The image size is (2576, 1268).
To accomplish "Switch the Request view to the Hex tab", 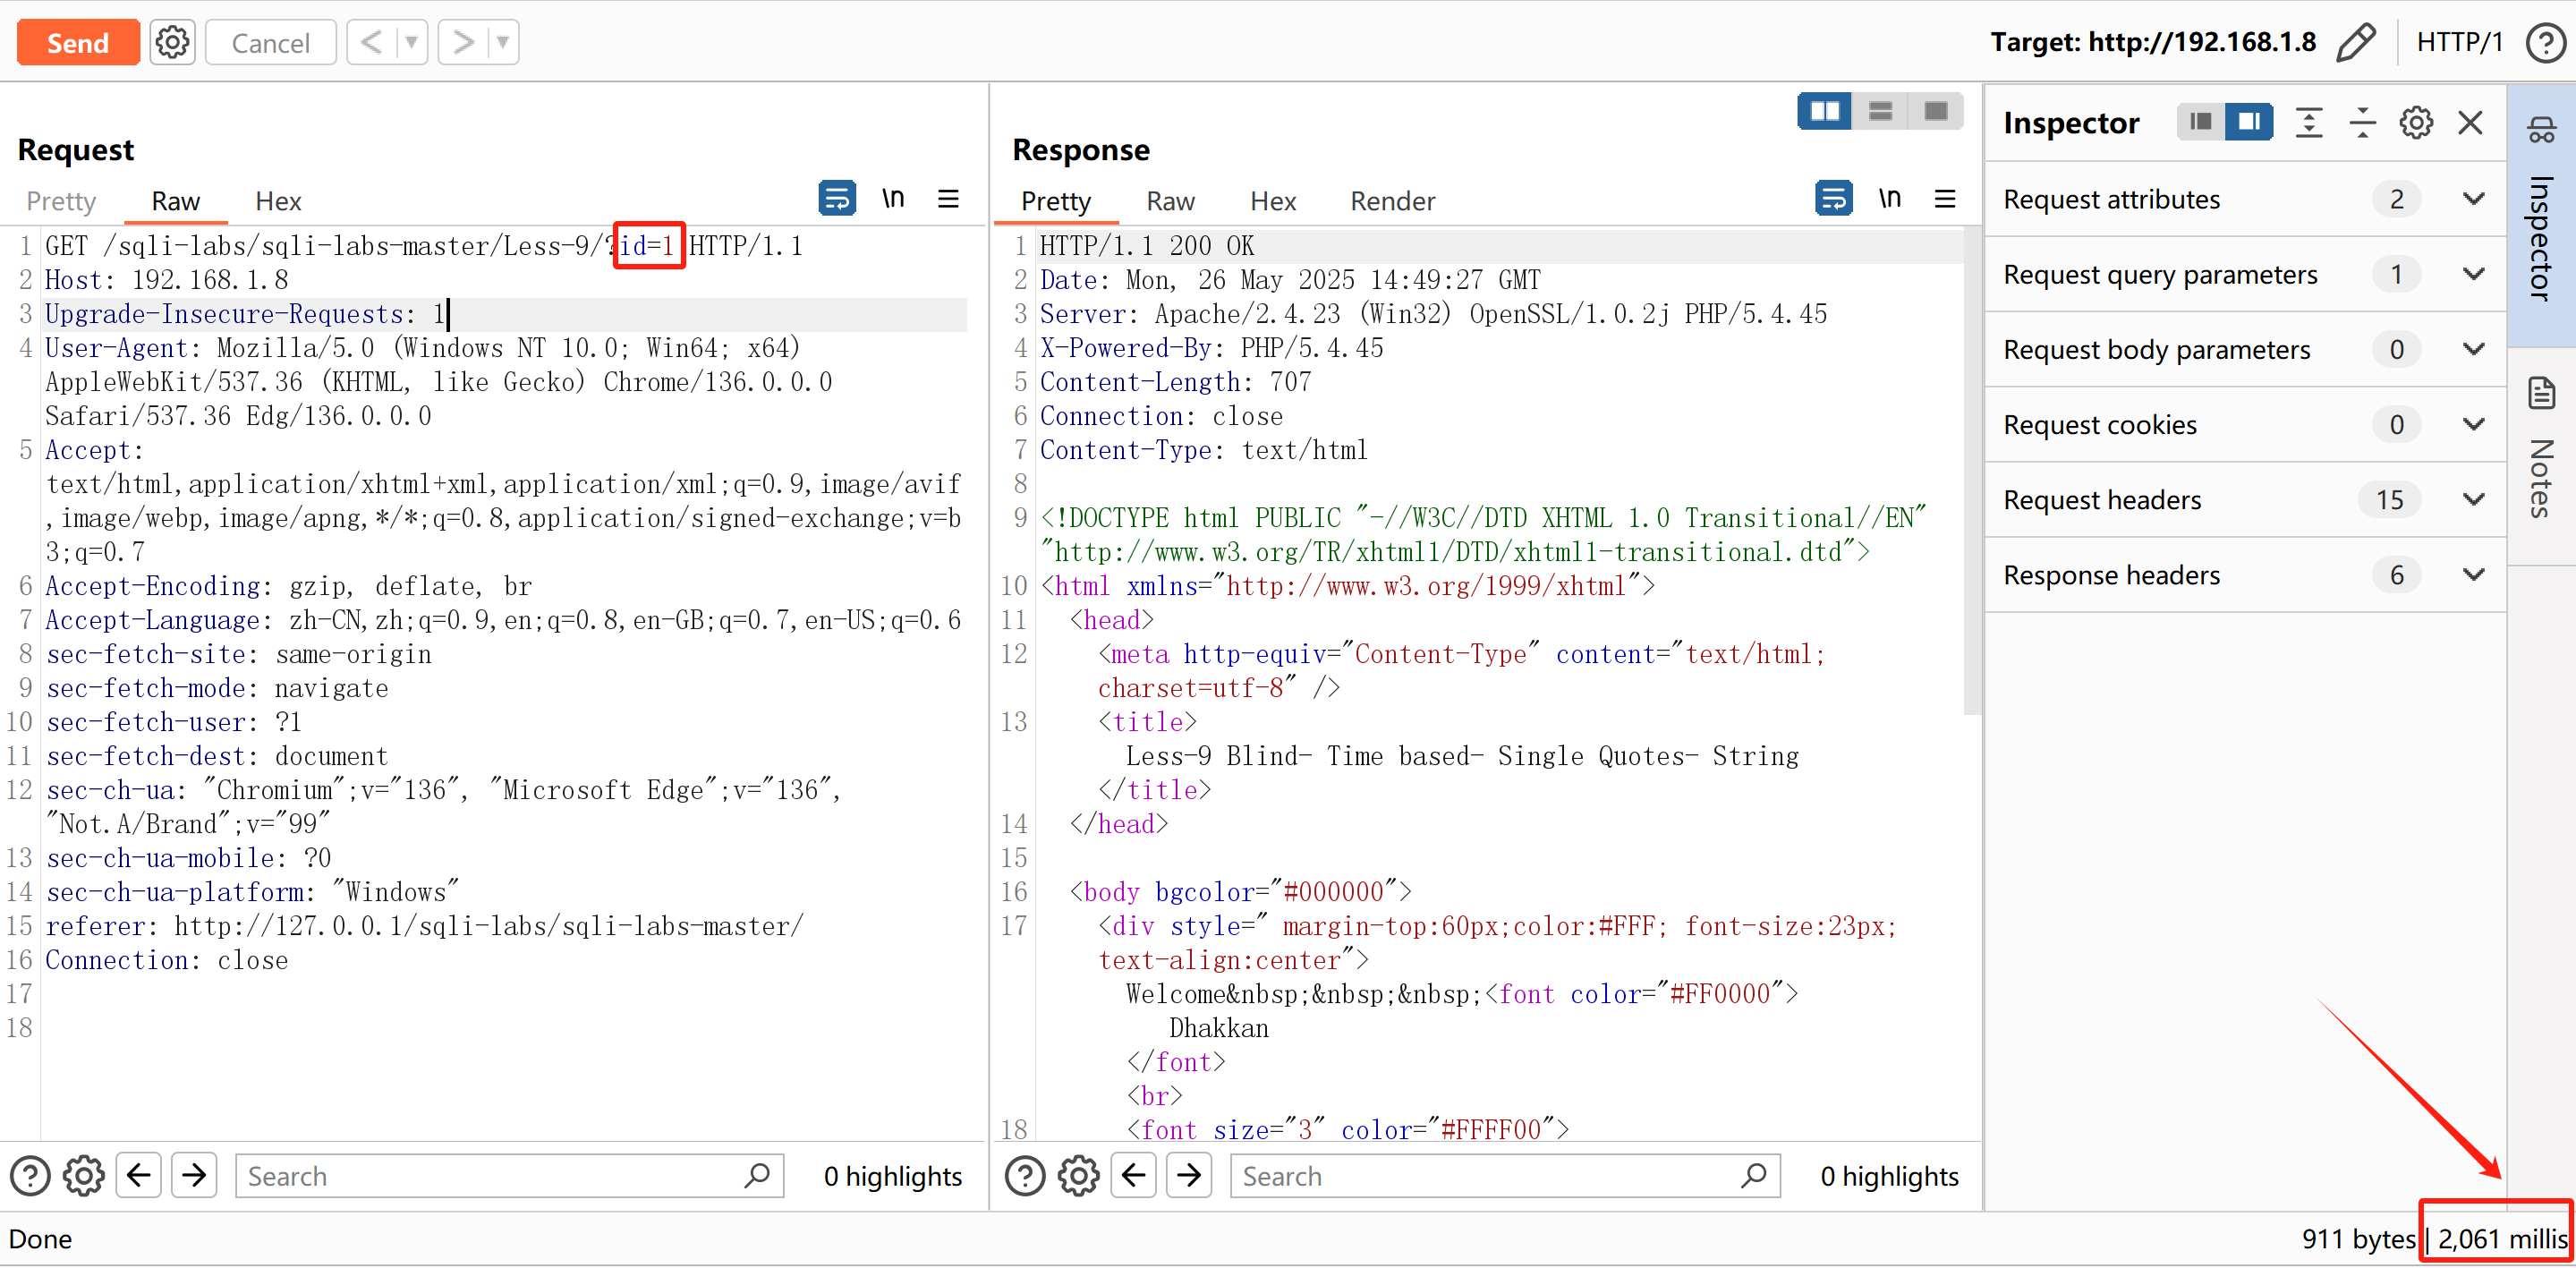I will pos(278,201).
